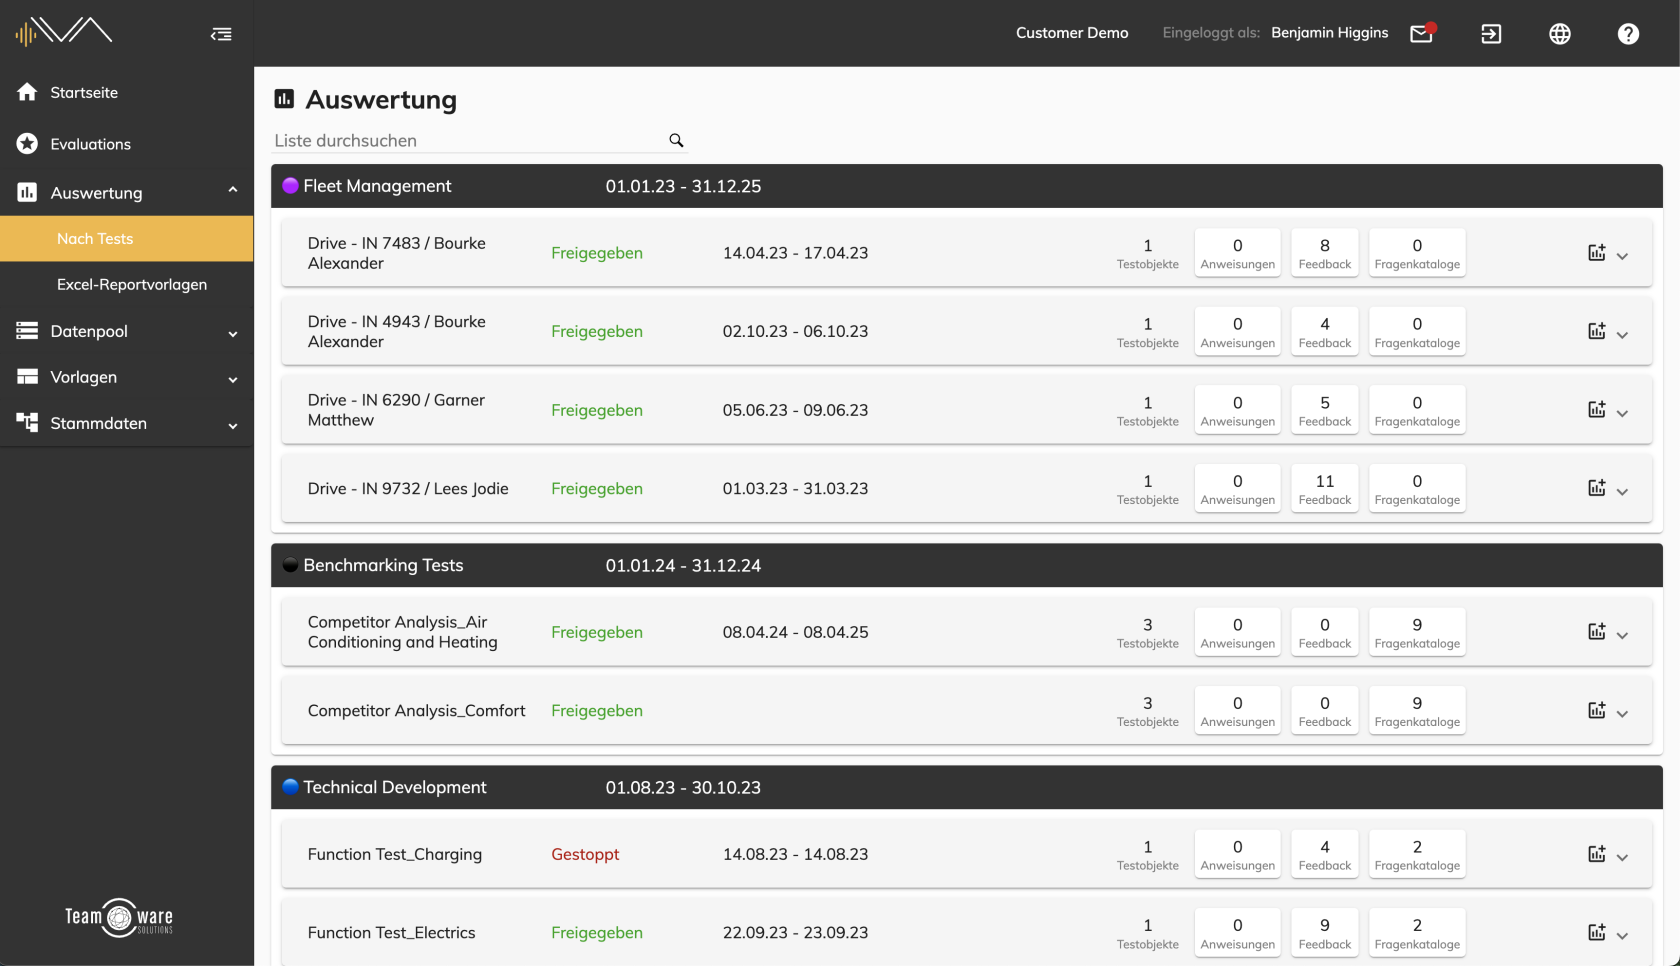Click the search magnifier icon
Viewport: 1680px width, 966px height.
676,140
